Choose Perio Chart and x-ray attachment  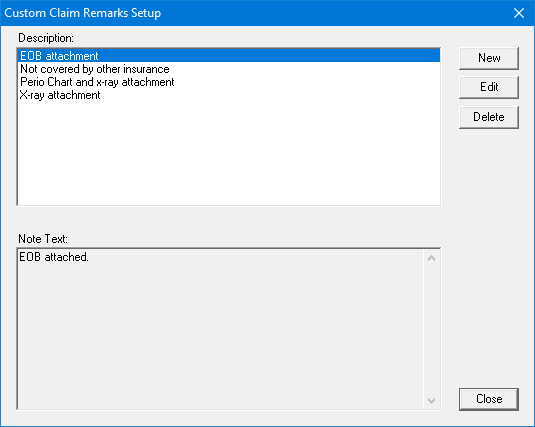pos(229,82)
